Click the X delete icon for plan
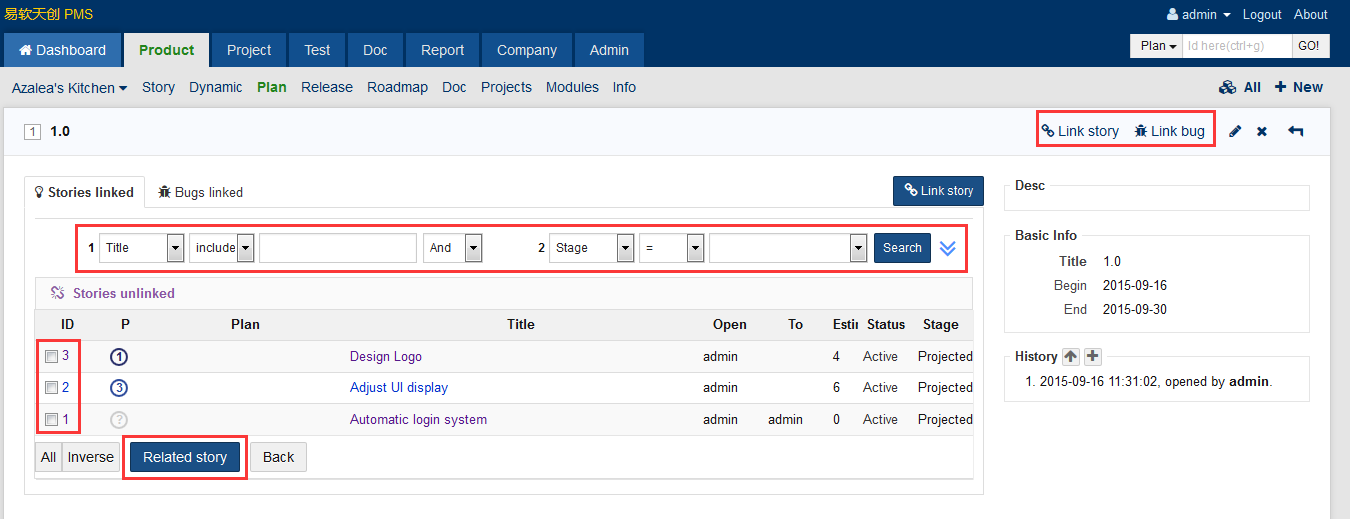This screenshot has width=1350, height=519. point(1262,132)
